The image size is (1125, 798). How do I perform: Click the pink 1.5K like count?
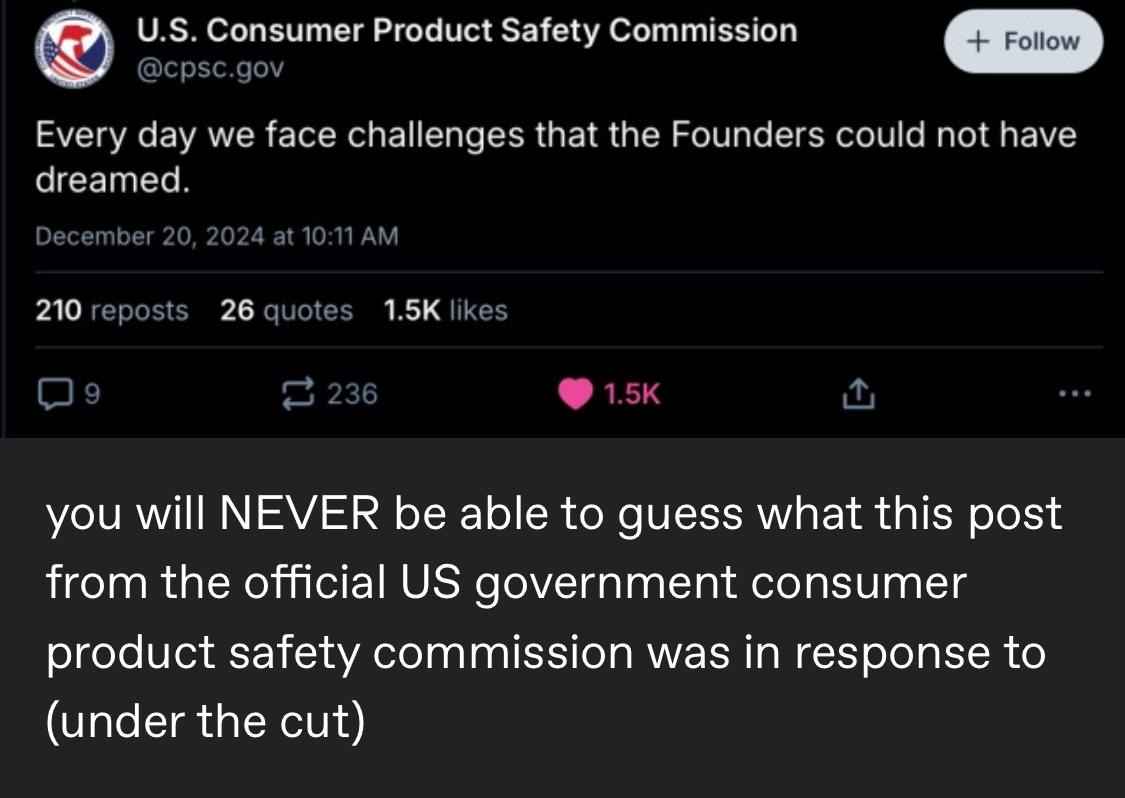(x=631, y=394)
